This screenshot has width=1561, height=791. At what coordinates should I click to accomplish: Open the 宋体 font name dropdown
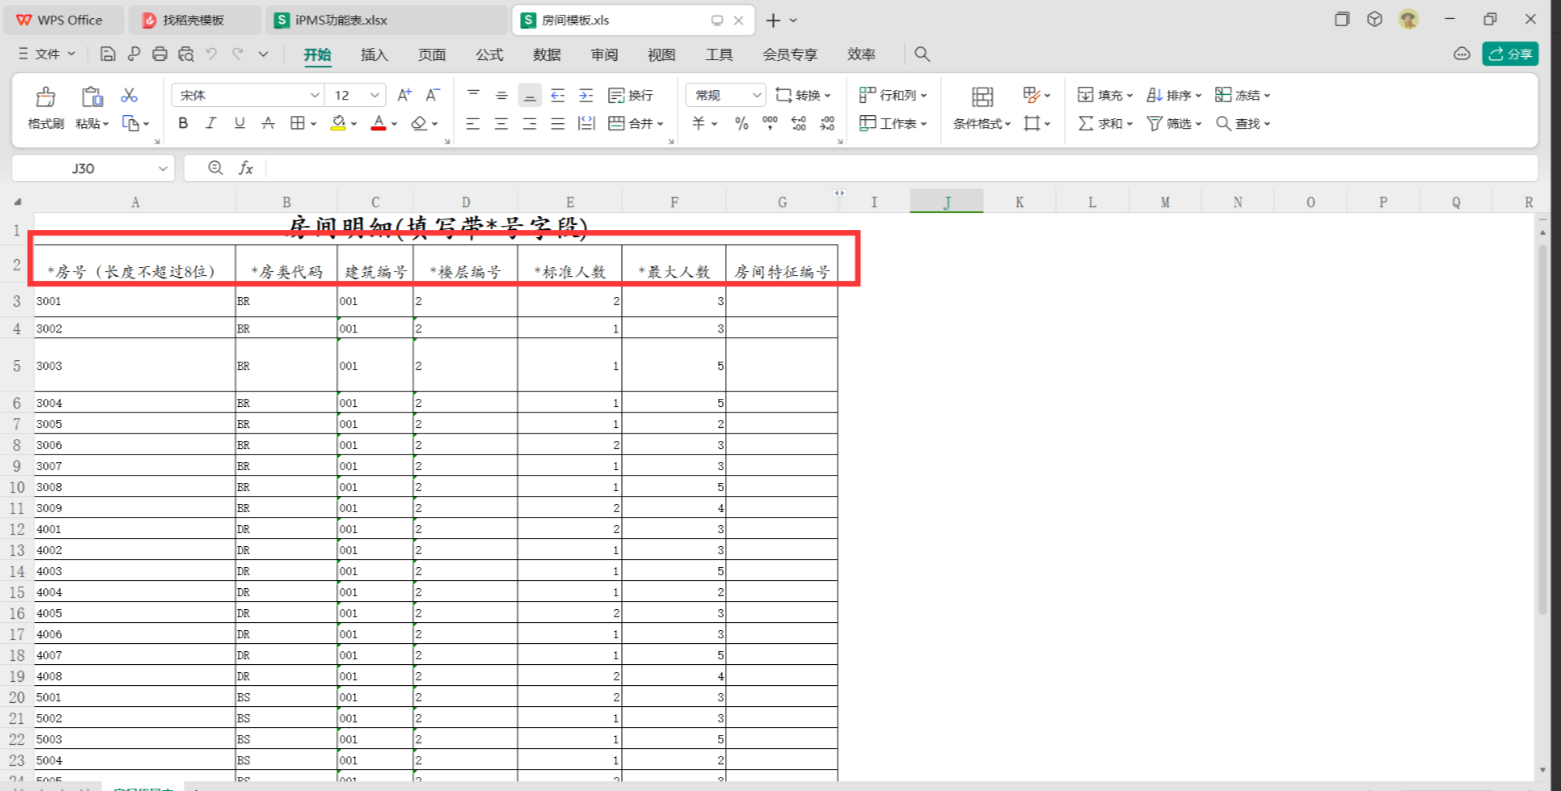pos(314,95)
